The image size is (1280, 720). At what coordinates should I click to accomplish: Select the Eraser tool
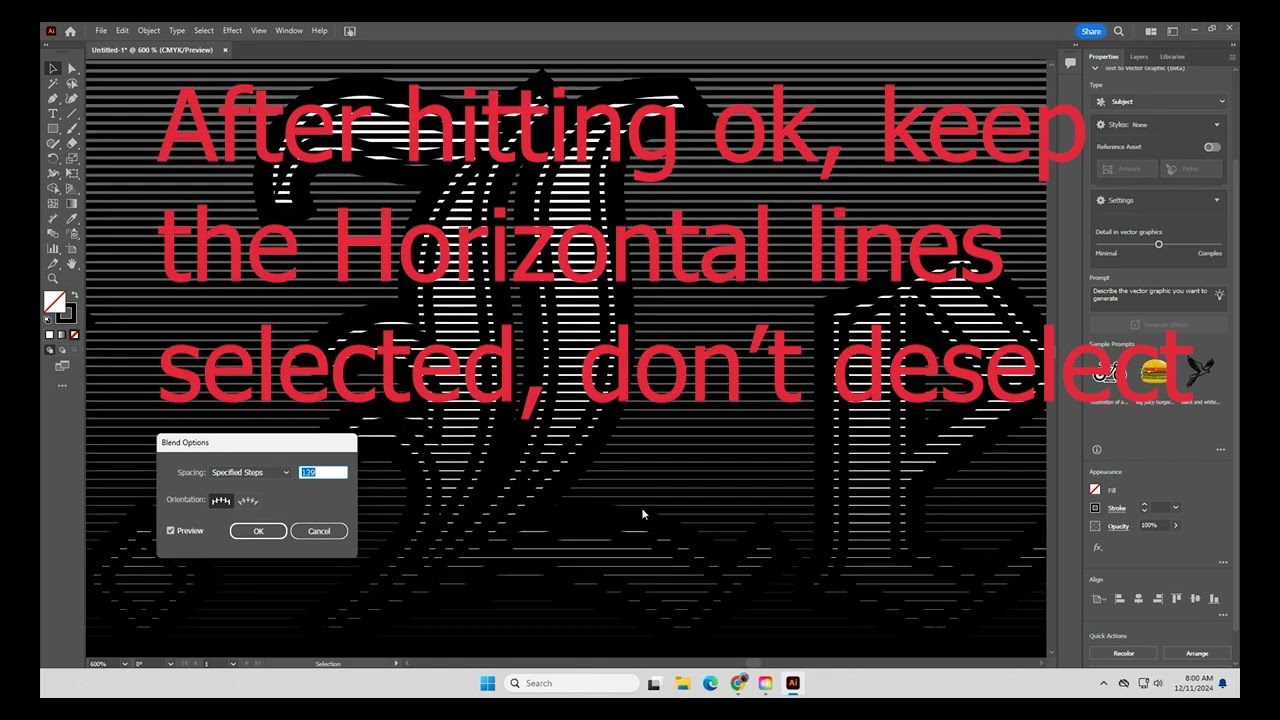tap(72, 144)
